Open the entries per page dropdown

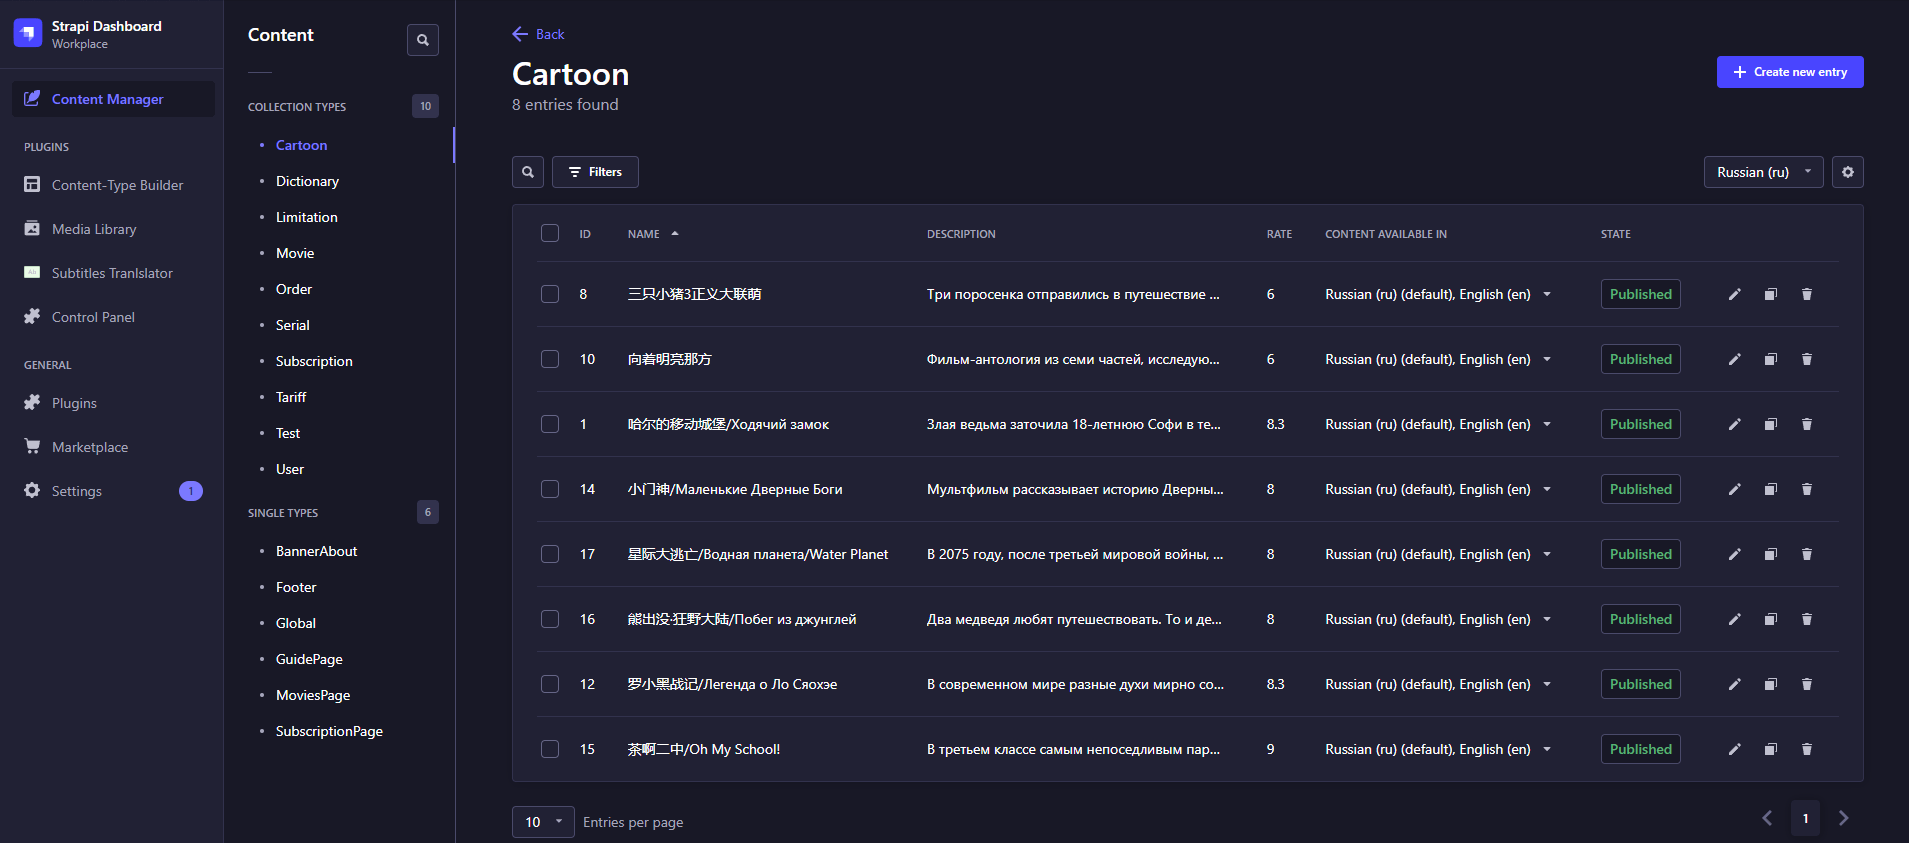click(543, 822)
